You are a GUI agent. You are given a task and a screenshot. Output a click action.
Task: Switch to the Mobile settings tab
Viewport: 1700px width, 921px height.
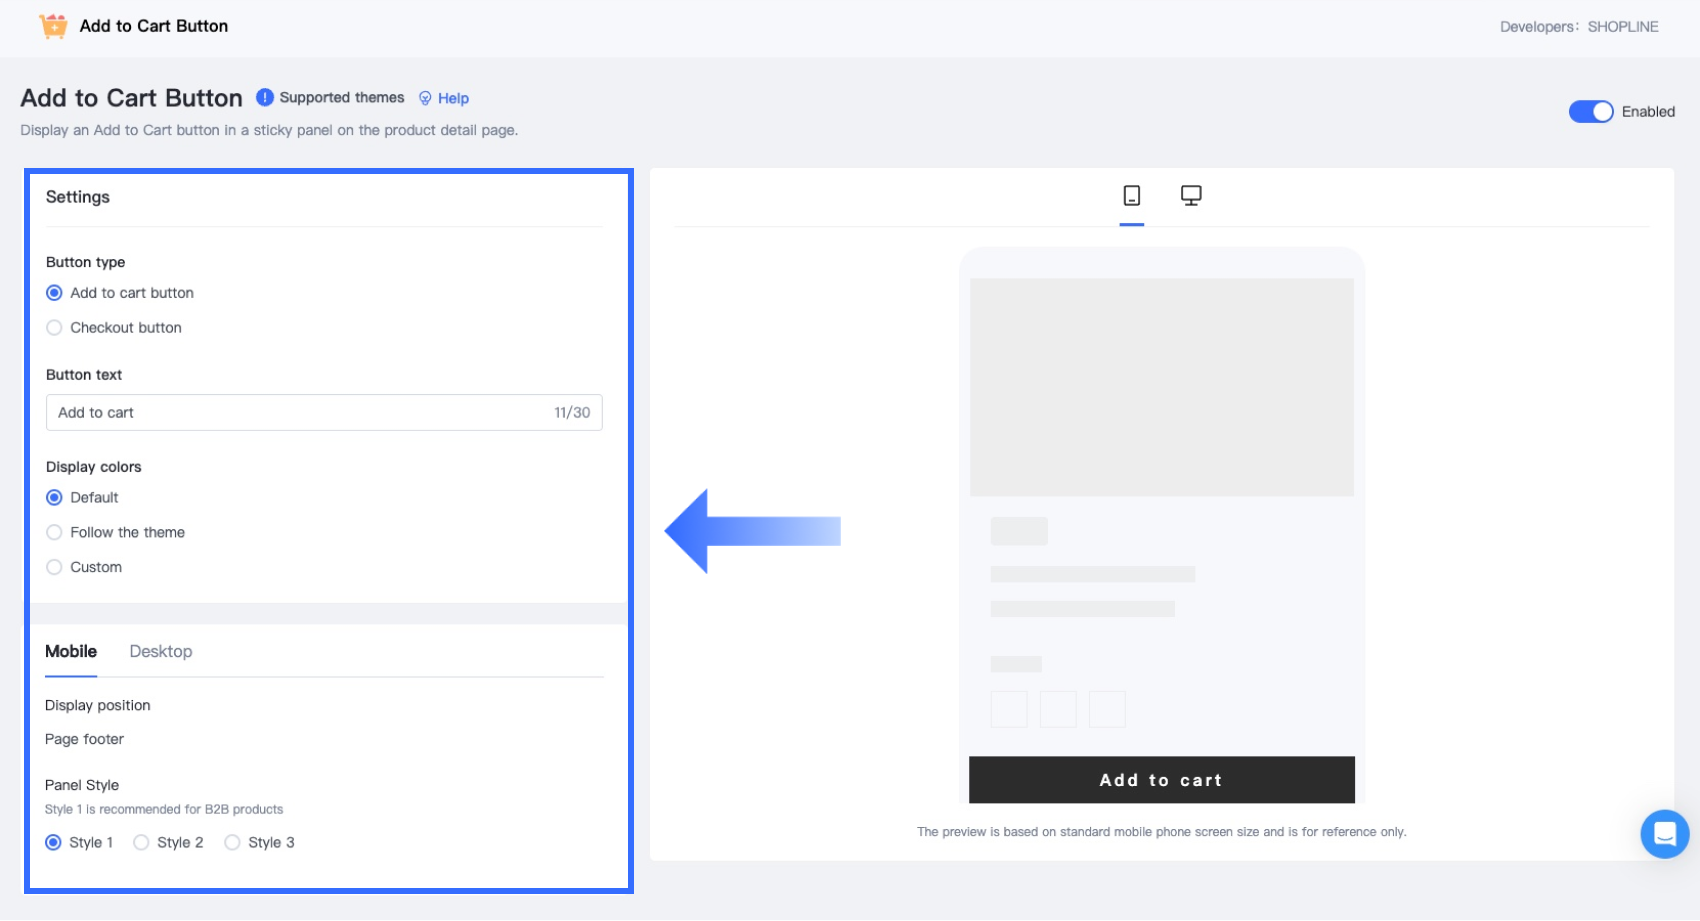71,652
